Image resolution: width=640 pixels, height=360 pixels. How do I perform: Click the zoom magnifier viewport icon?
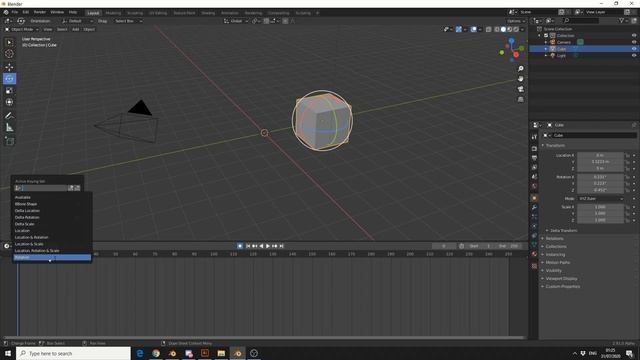coord(520,69)
